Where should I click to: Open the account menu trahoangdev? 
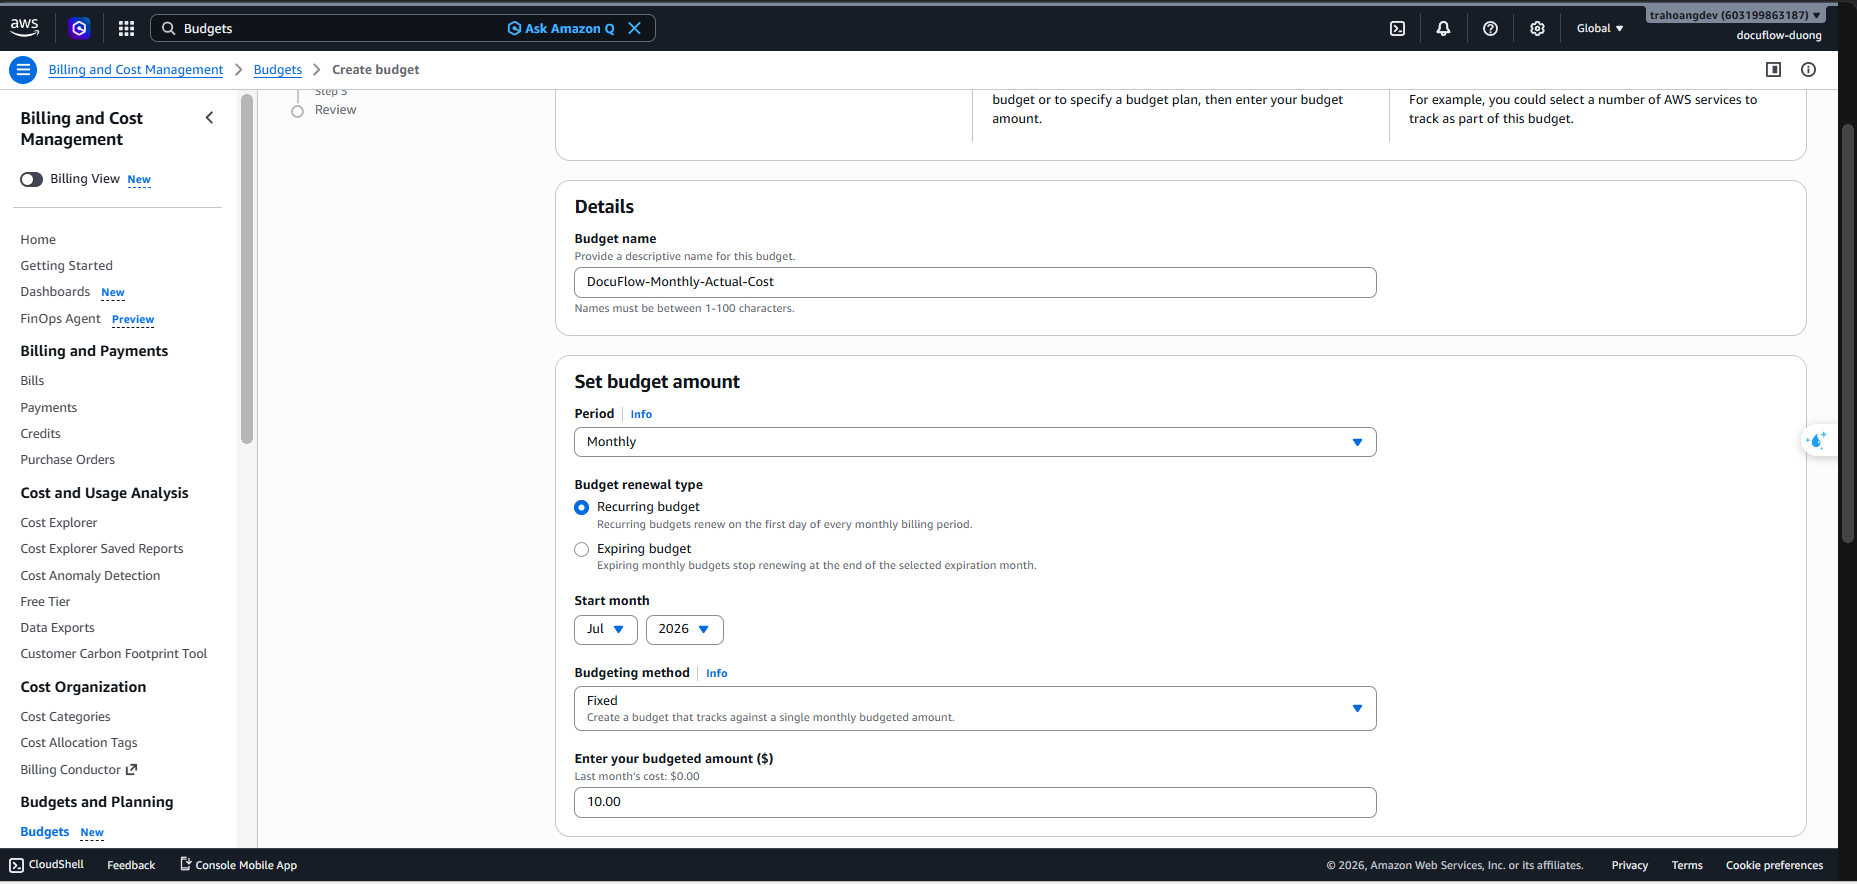[1734, 15]
